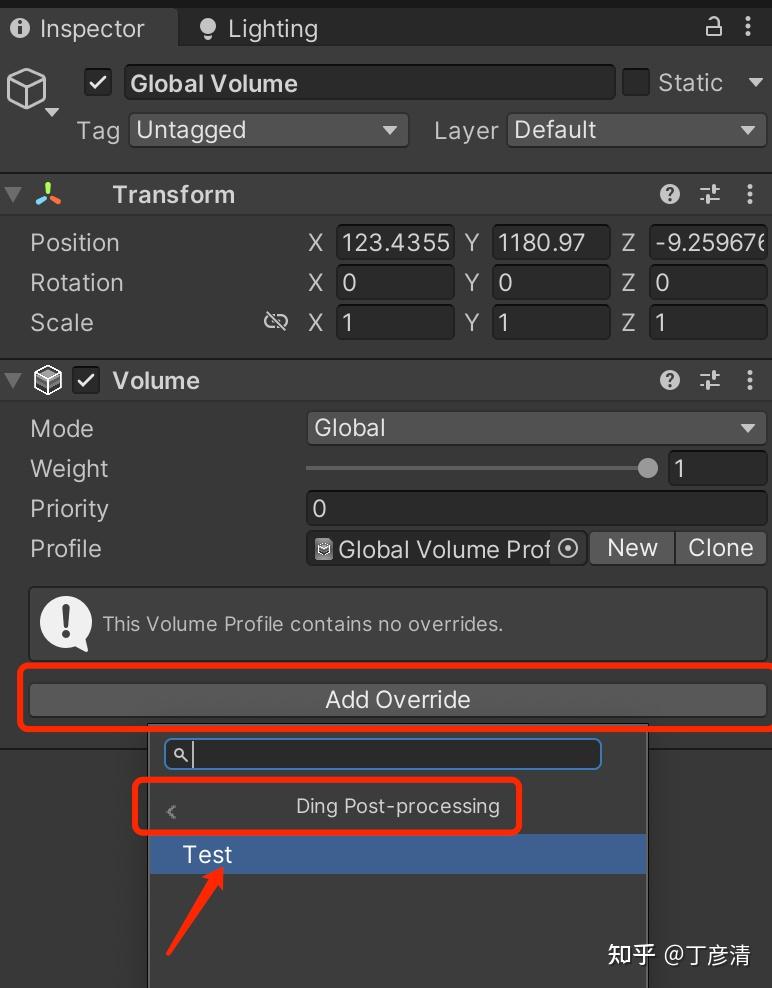Open the Volume component presets icon
Image resolution: width=772 pixels, height=988 pixels.
710,380
